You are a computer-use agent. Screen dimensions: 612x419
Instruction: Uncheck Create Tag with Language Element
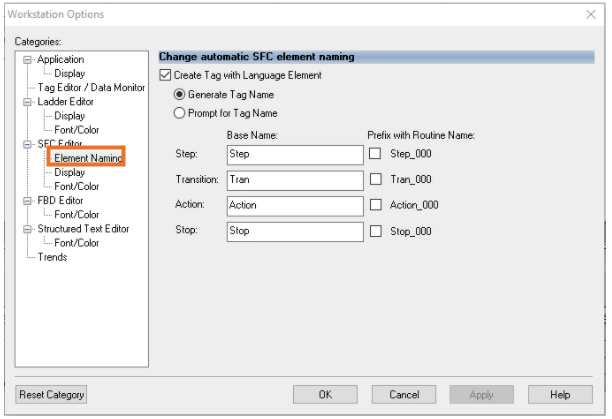coord(166,75)
